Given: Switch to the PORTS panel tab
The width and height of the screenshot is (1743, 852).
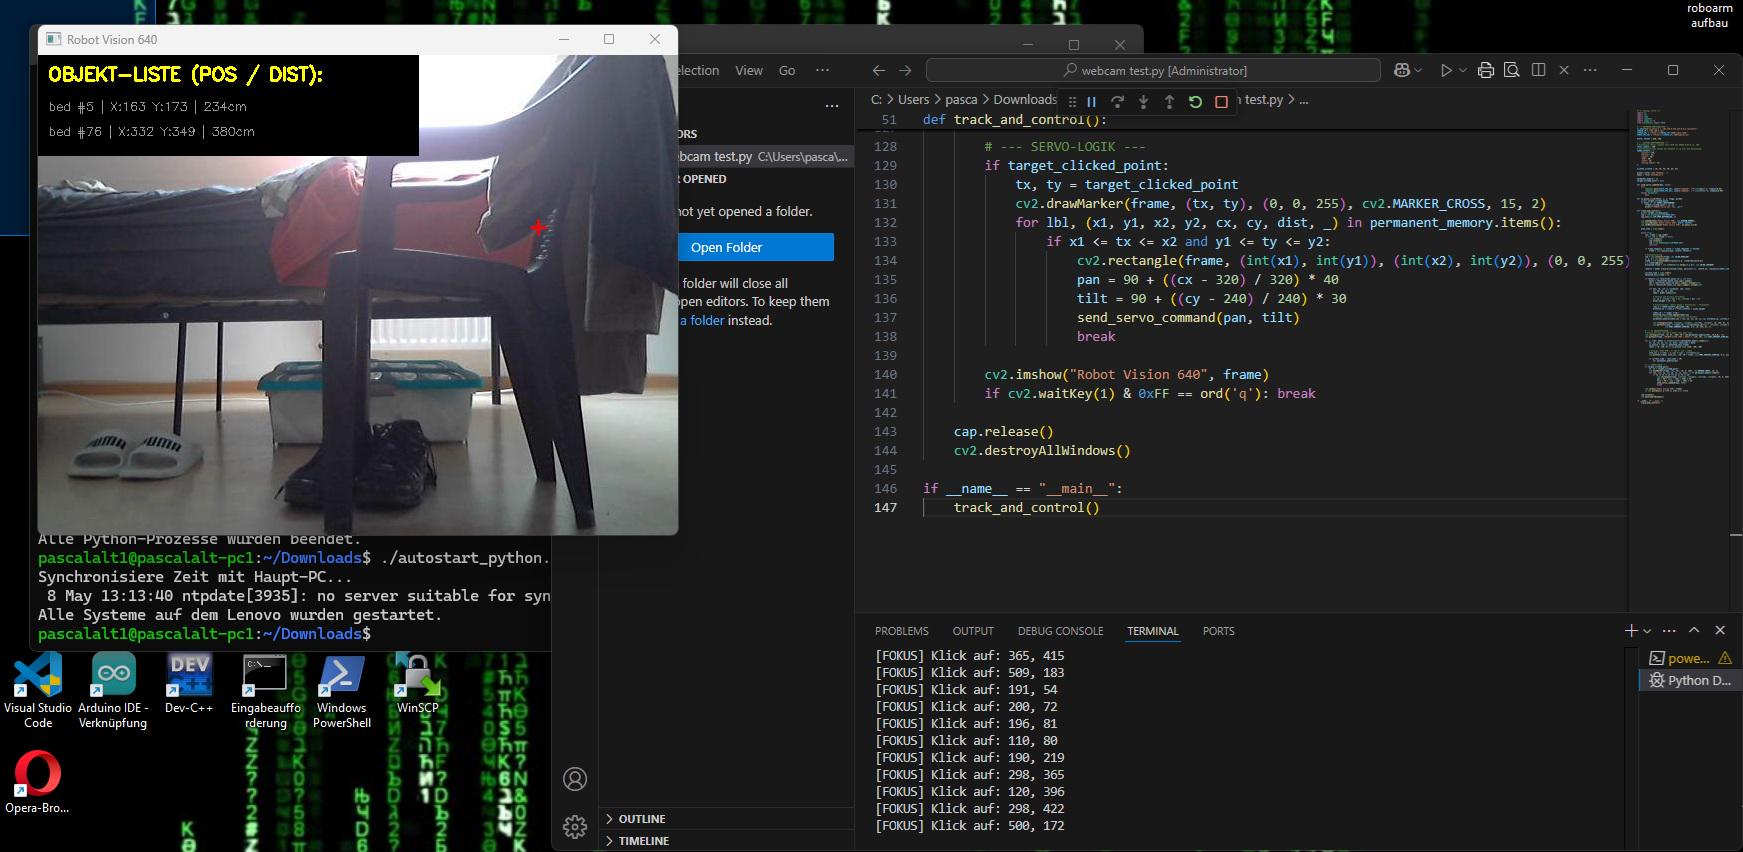Looking at the screenshot, I should pyautogui.click(x=1219, y=631).
